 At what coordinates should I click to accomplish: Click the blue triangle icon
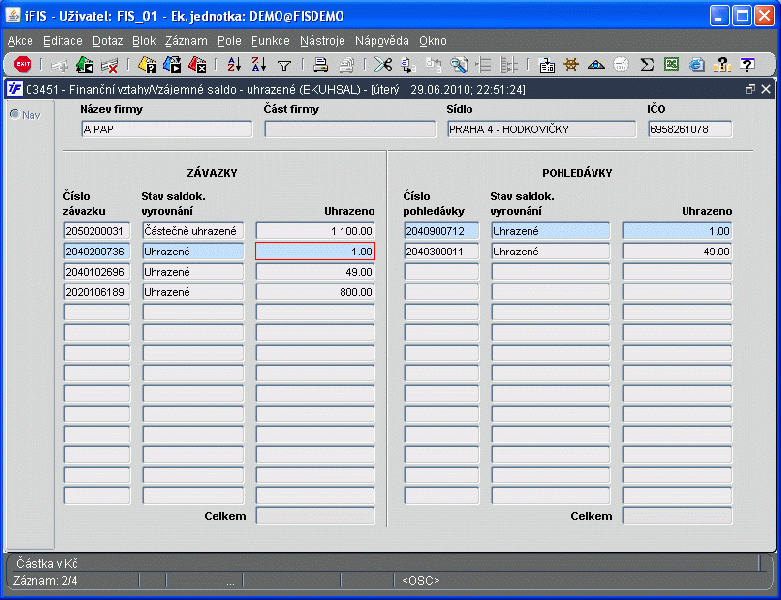[596, 65]
